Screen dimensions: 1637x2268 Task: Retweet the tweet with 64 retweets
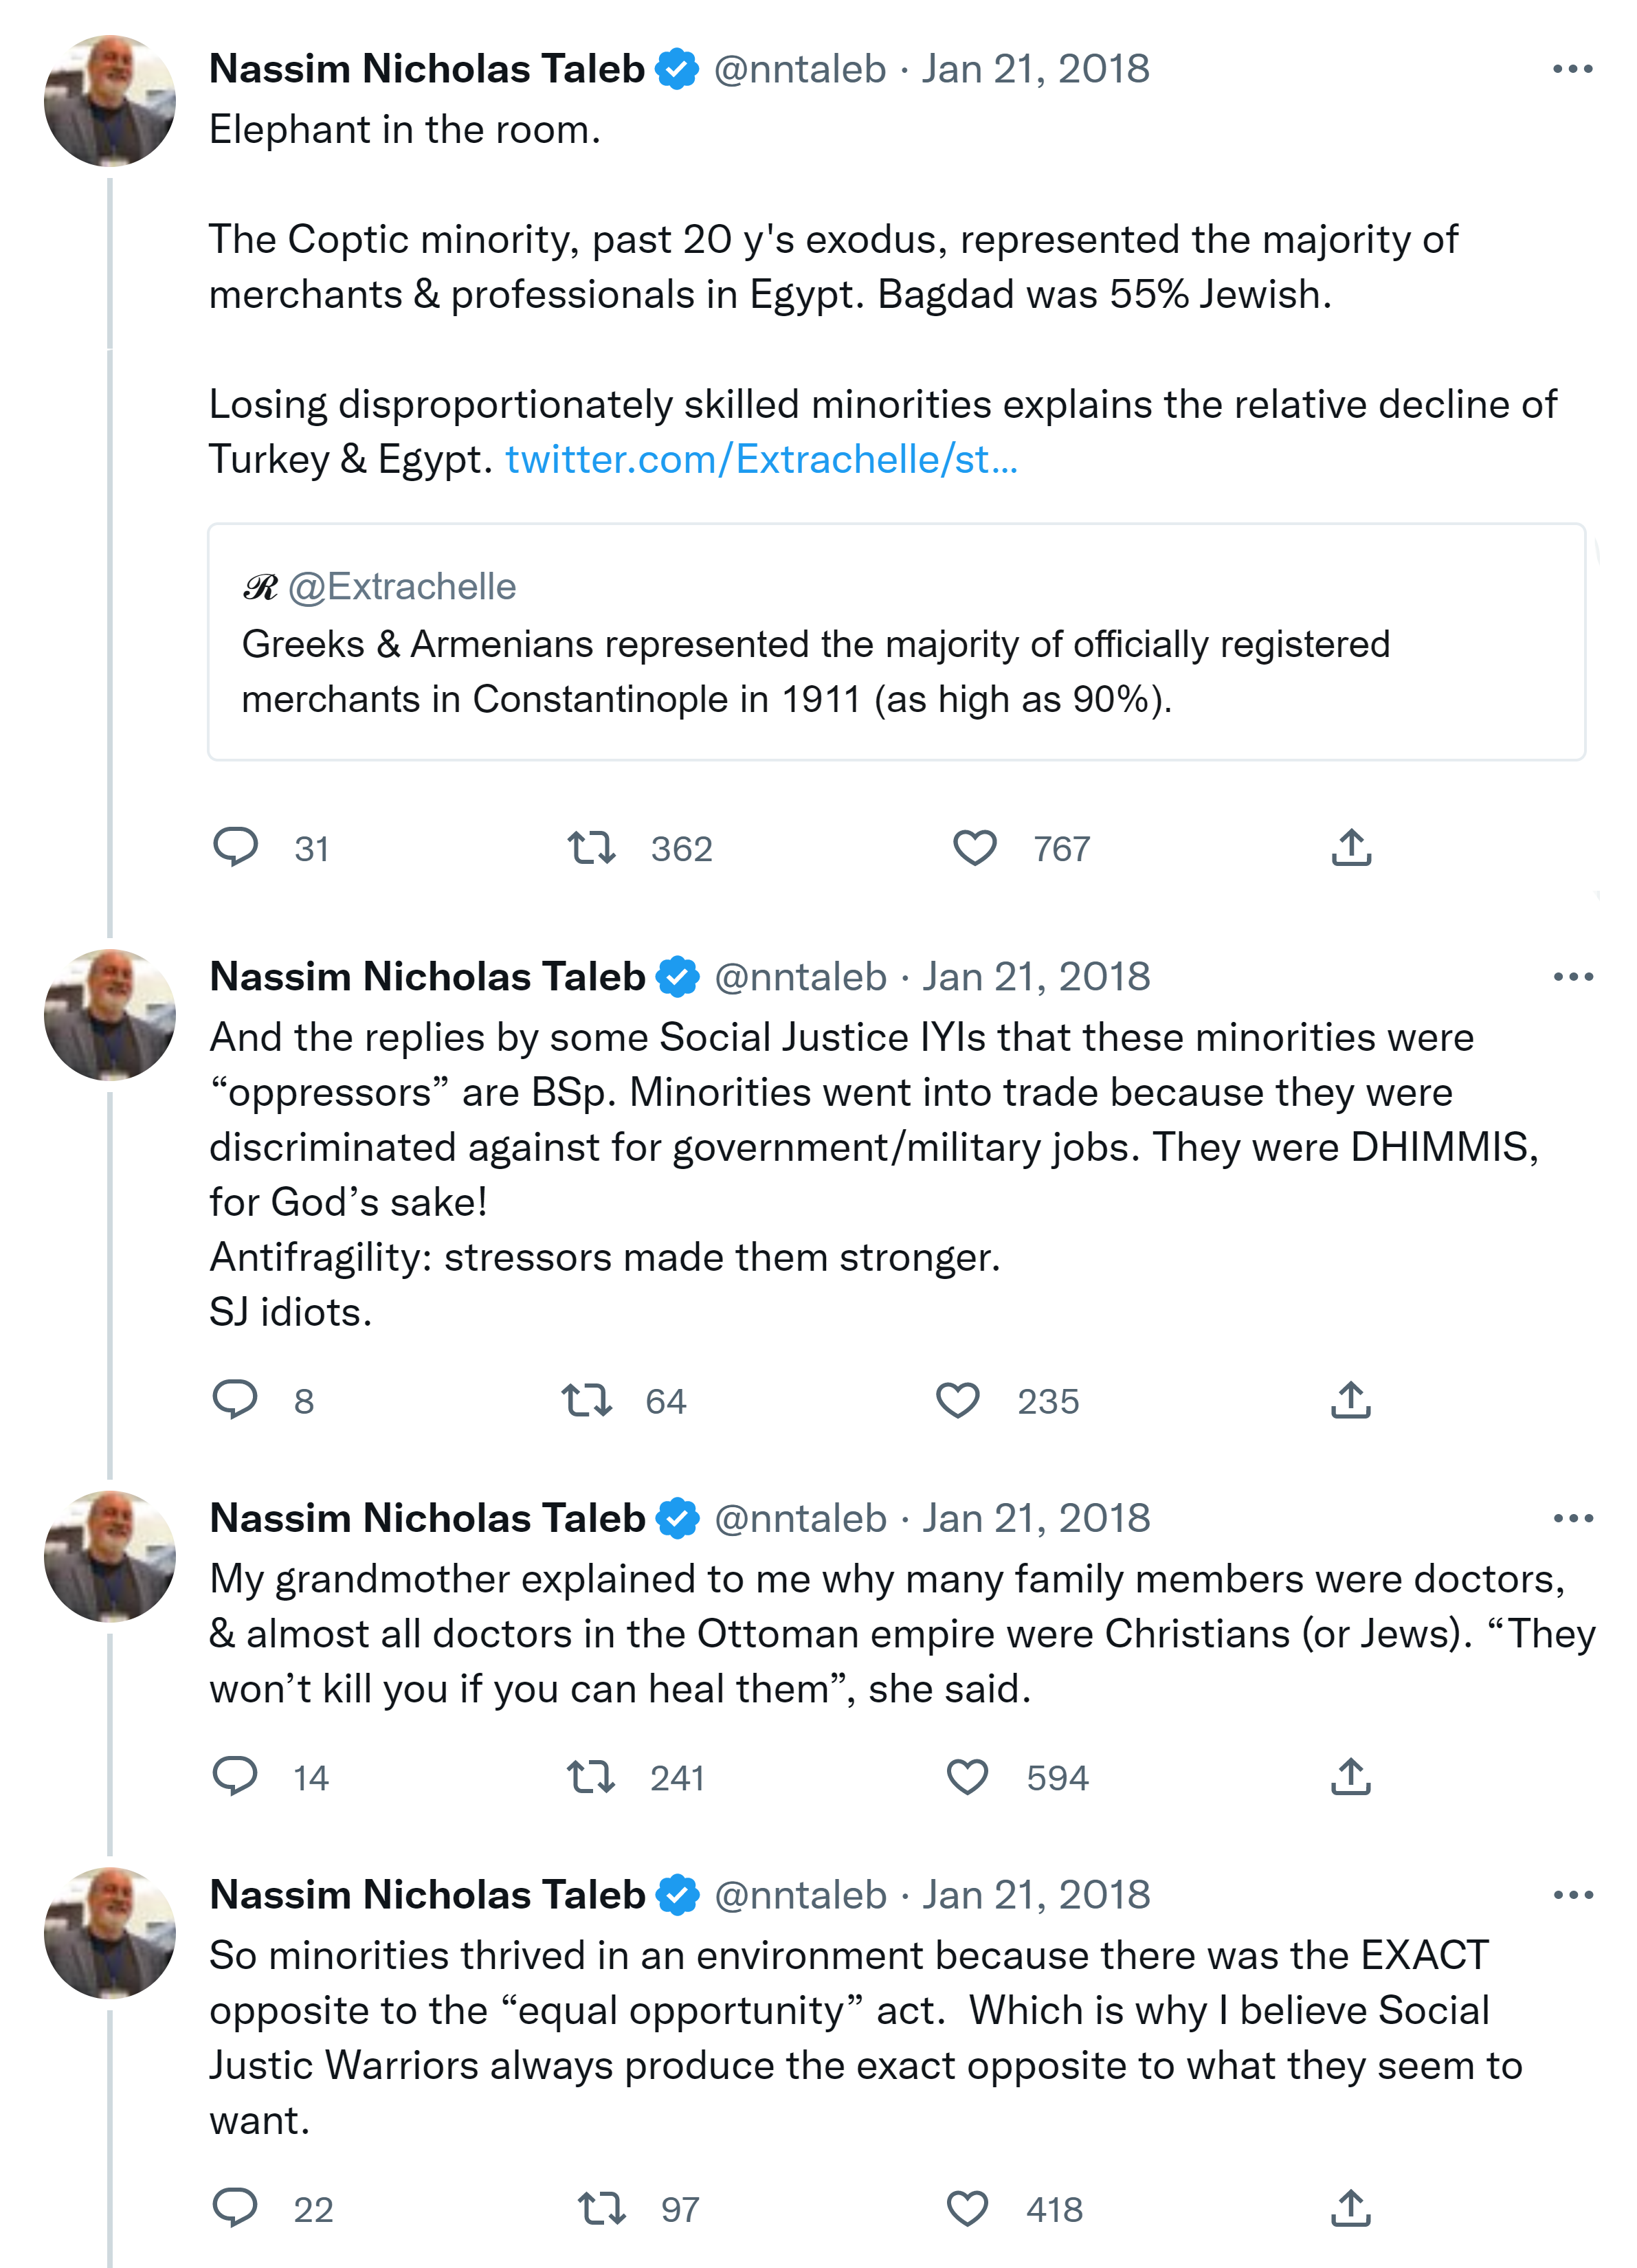(586, 1399)
